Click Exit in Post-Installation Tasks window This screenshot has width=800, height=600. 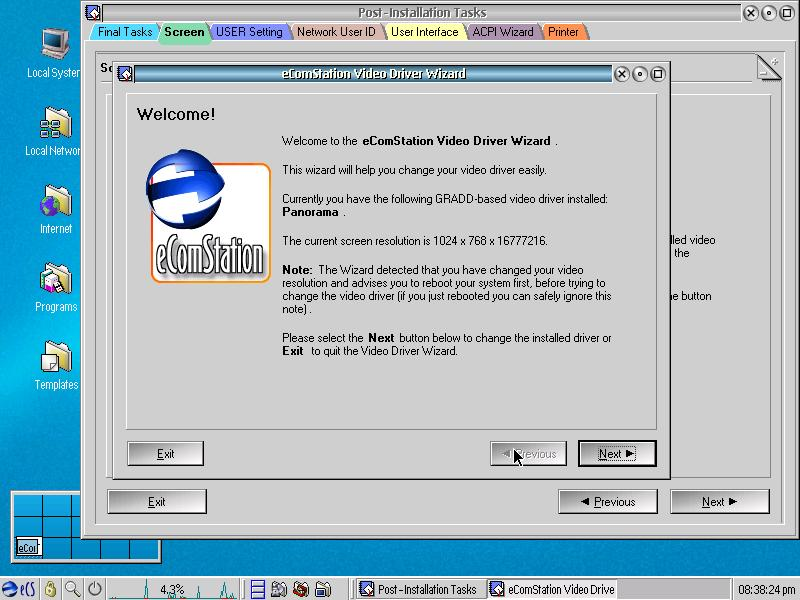157,502
